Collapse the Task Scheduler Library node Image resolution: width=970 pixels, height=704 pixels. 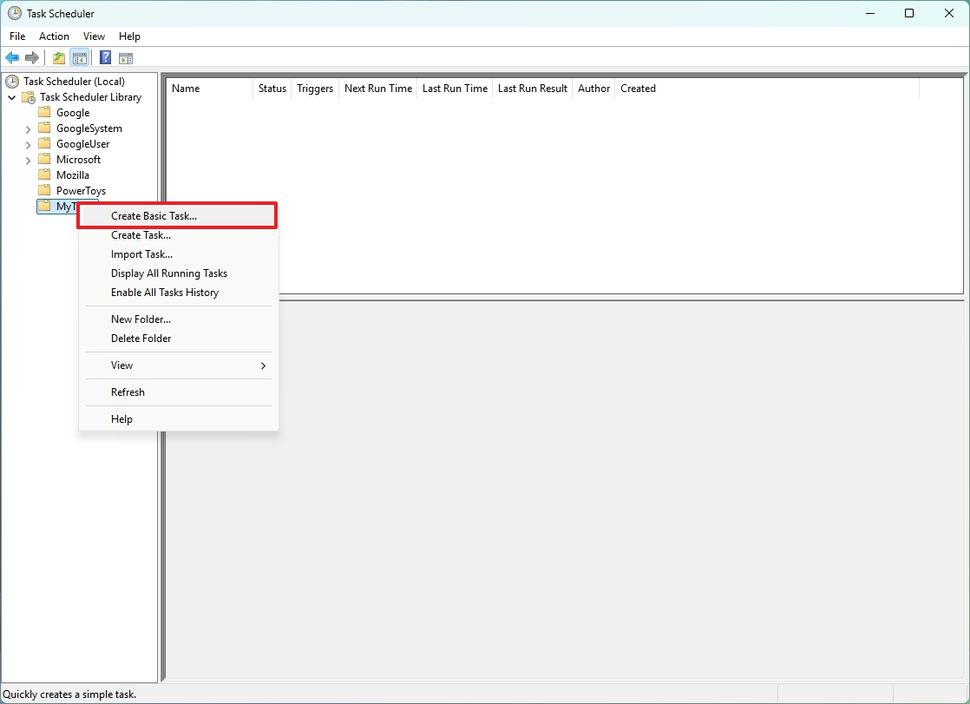[x=12, y=98]
